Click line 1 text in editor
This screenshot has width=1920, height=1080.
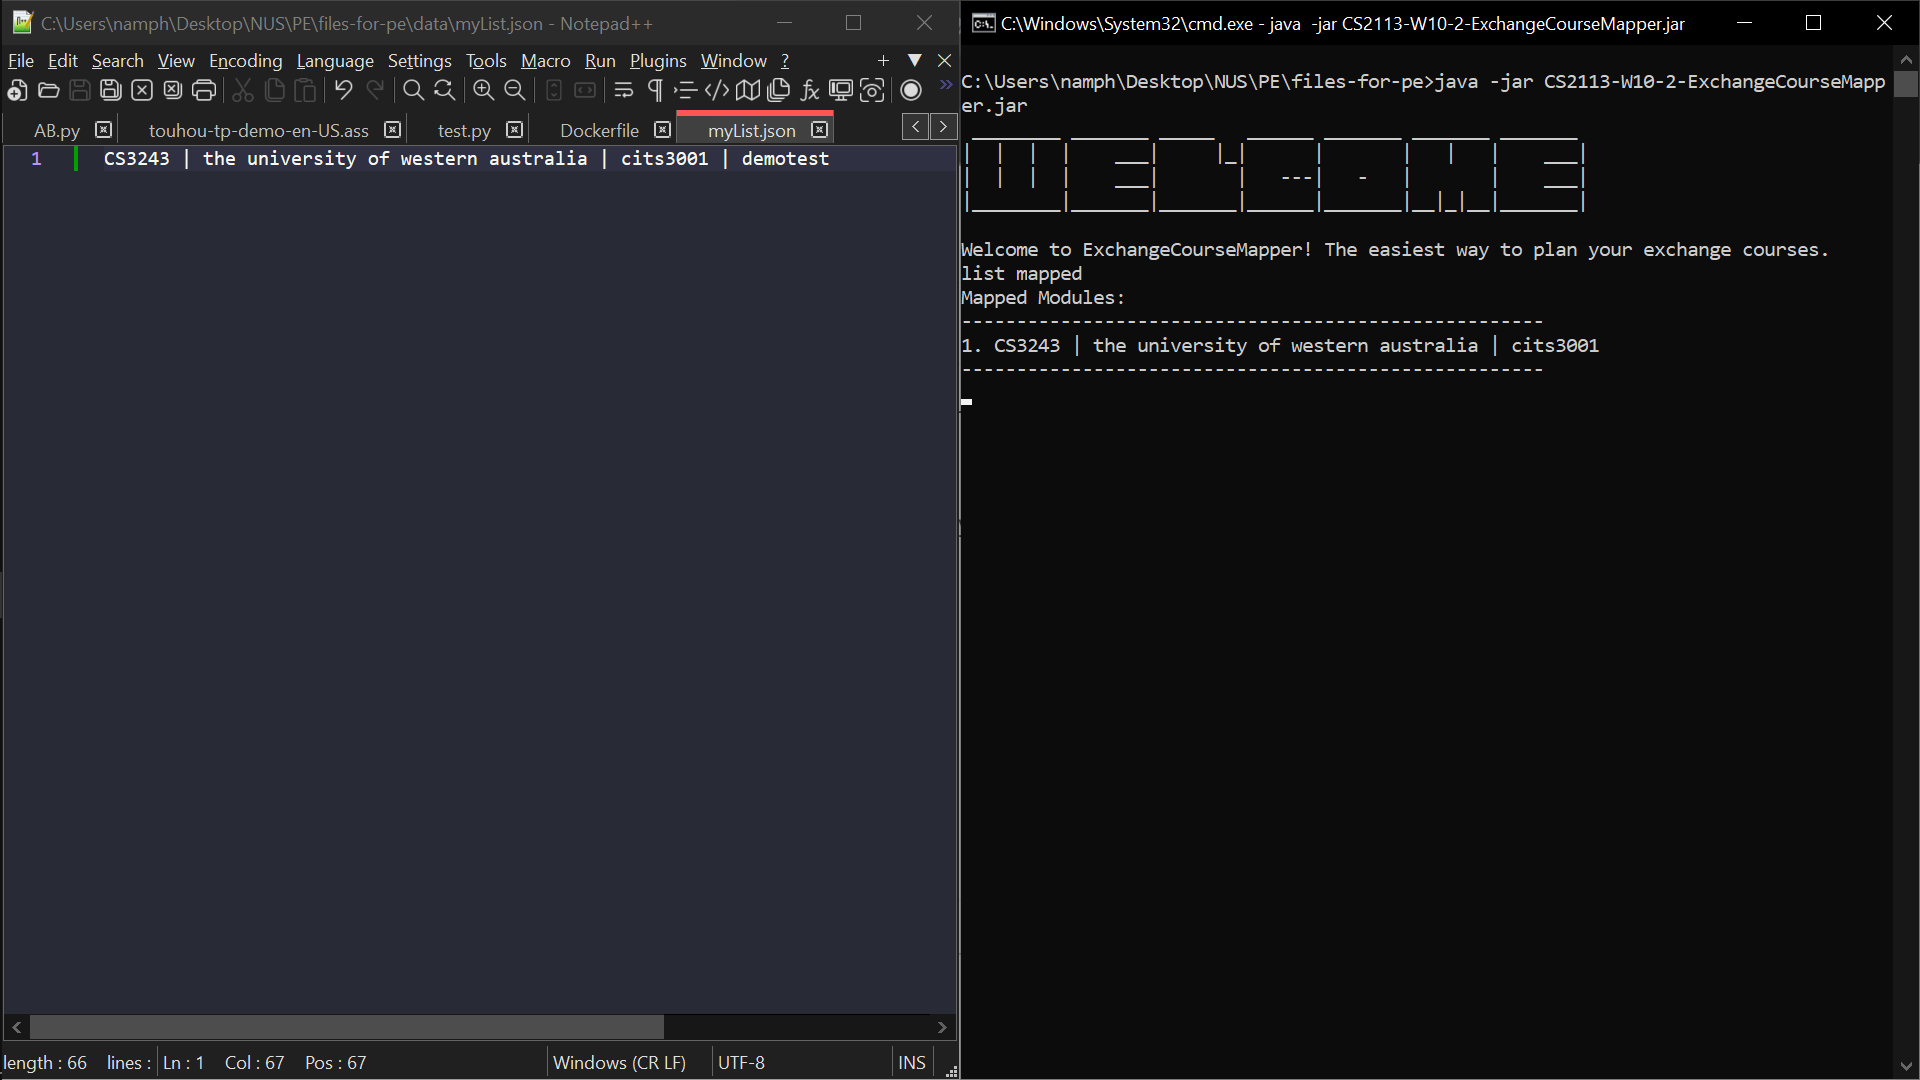point(466,159)
